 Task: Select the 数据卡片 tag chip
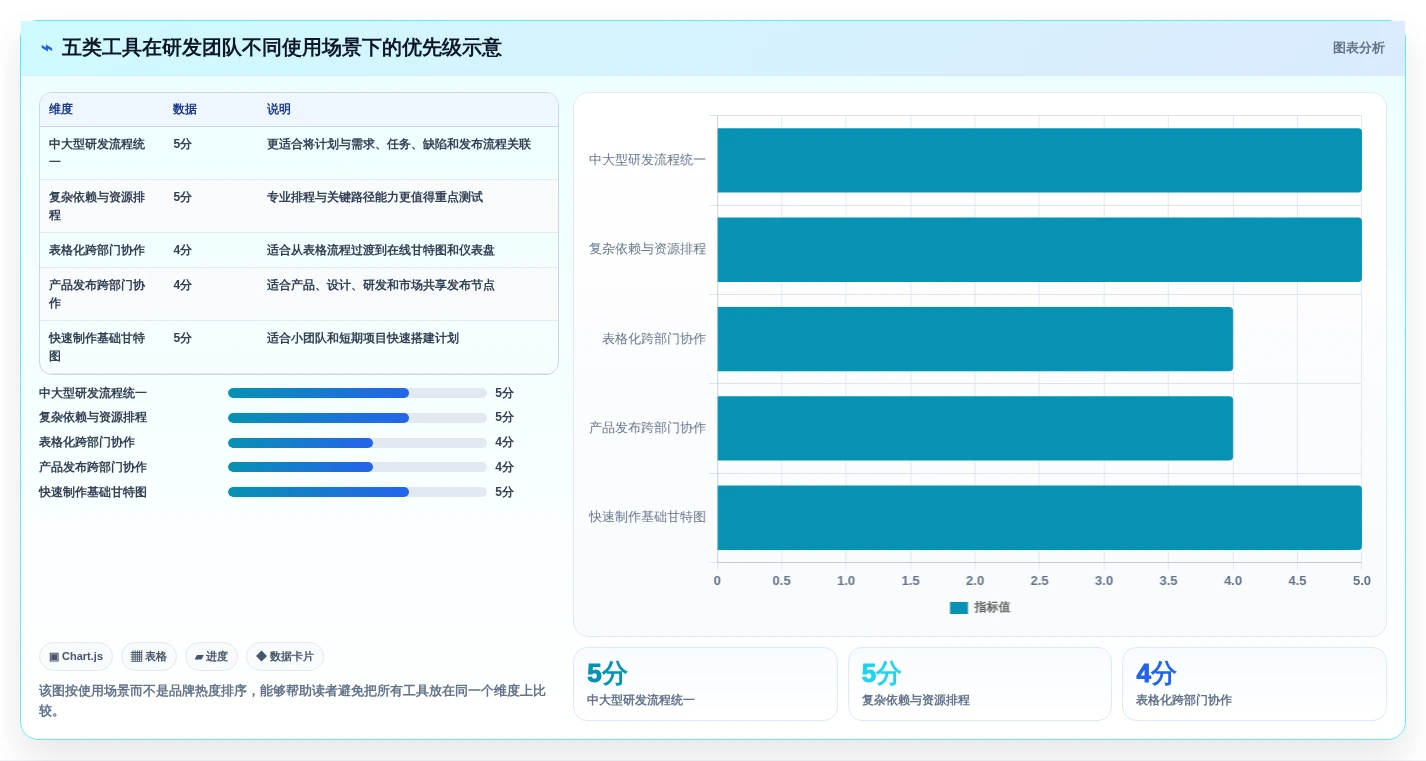pos(285,657)
